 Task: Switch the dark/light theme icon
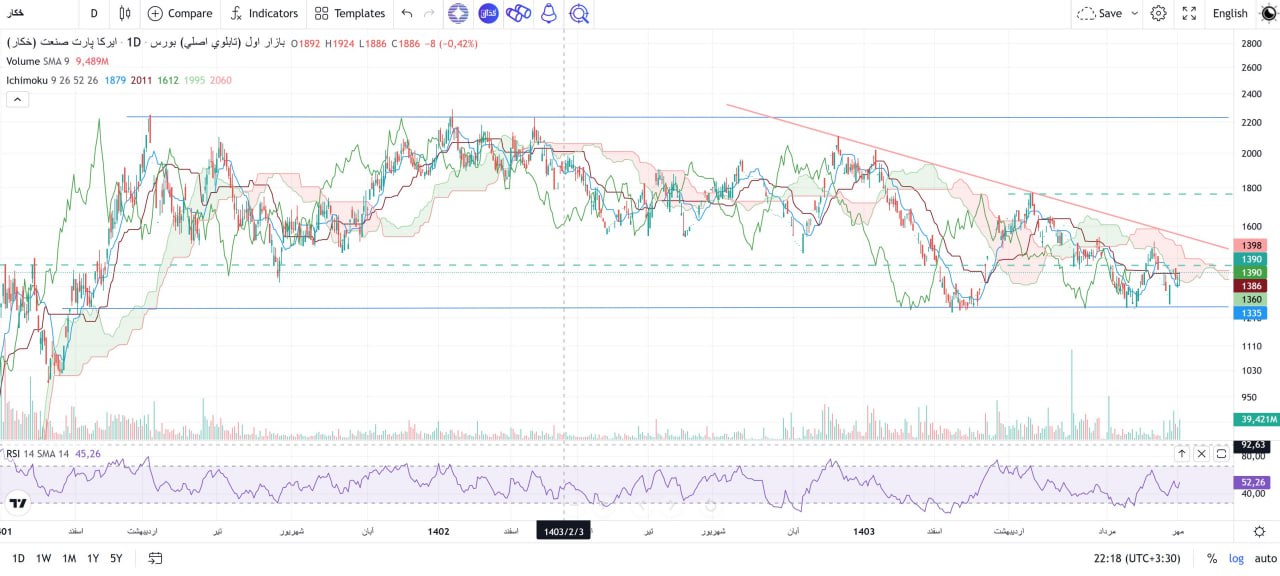[1268, 13]
